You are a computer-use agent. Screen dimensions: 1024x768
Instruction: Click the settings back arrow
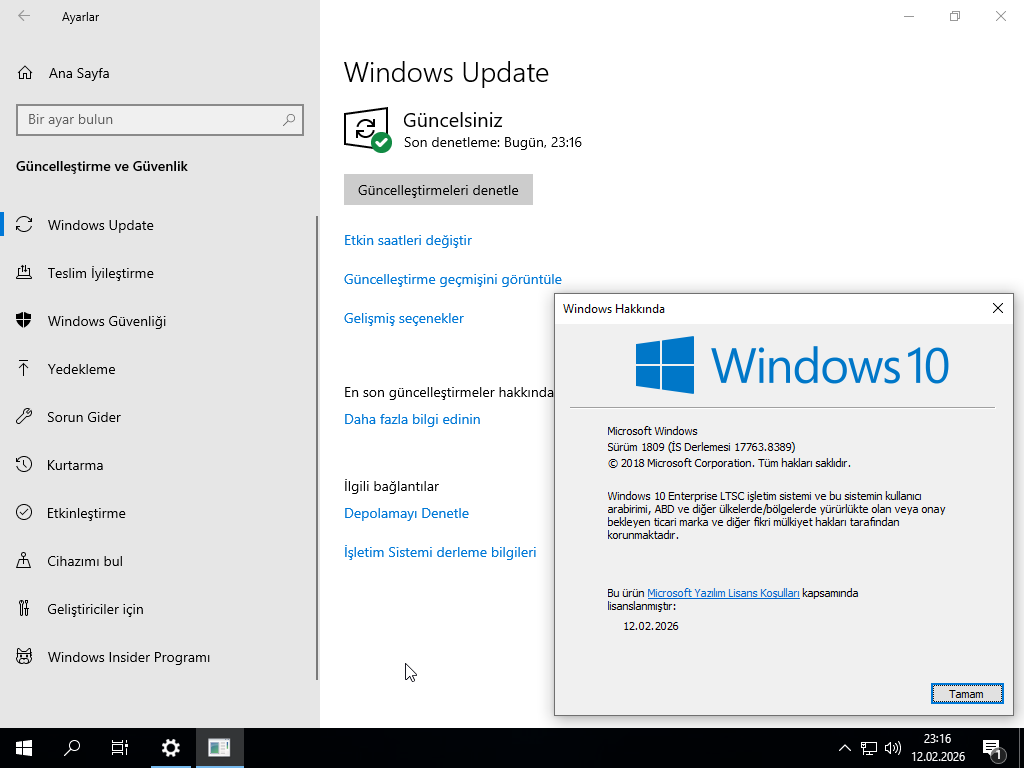(x=24, y=16)
